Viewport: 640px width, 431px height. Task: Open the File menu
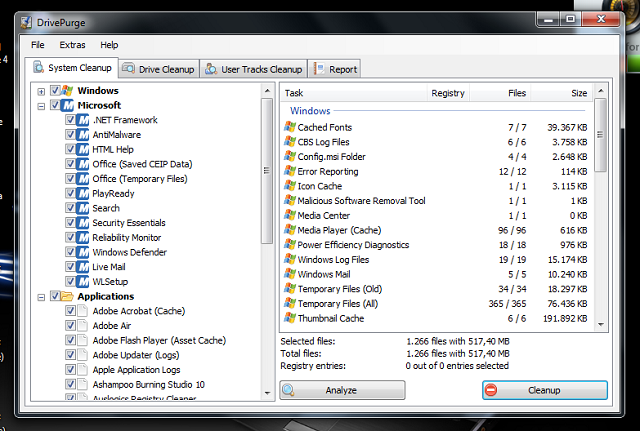pos(38,45)
